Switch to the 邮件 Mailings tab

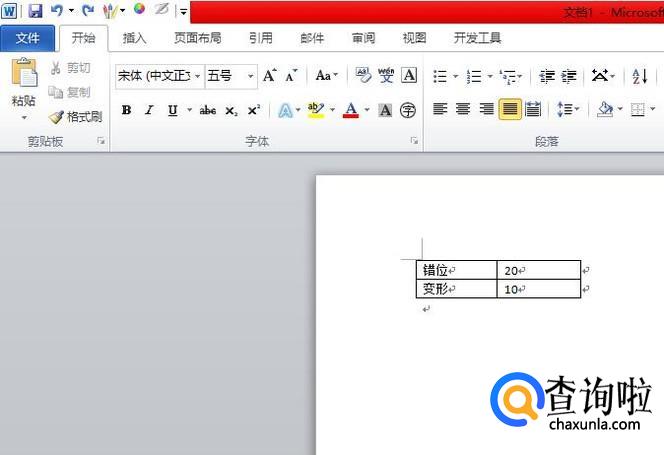(x=312, y=38)
